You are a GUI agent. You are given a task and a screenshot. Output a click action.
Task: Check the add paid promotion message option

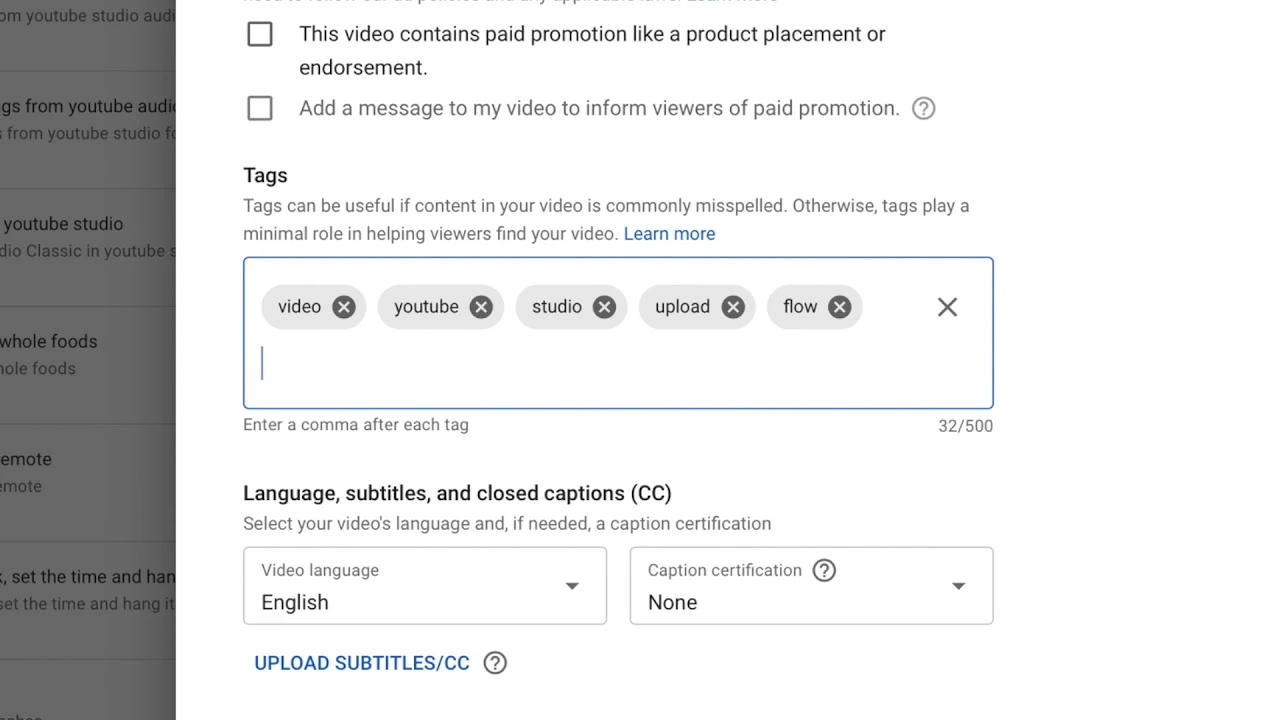[260, 108]
